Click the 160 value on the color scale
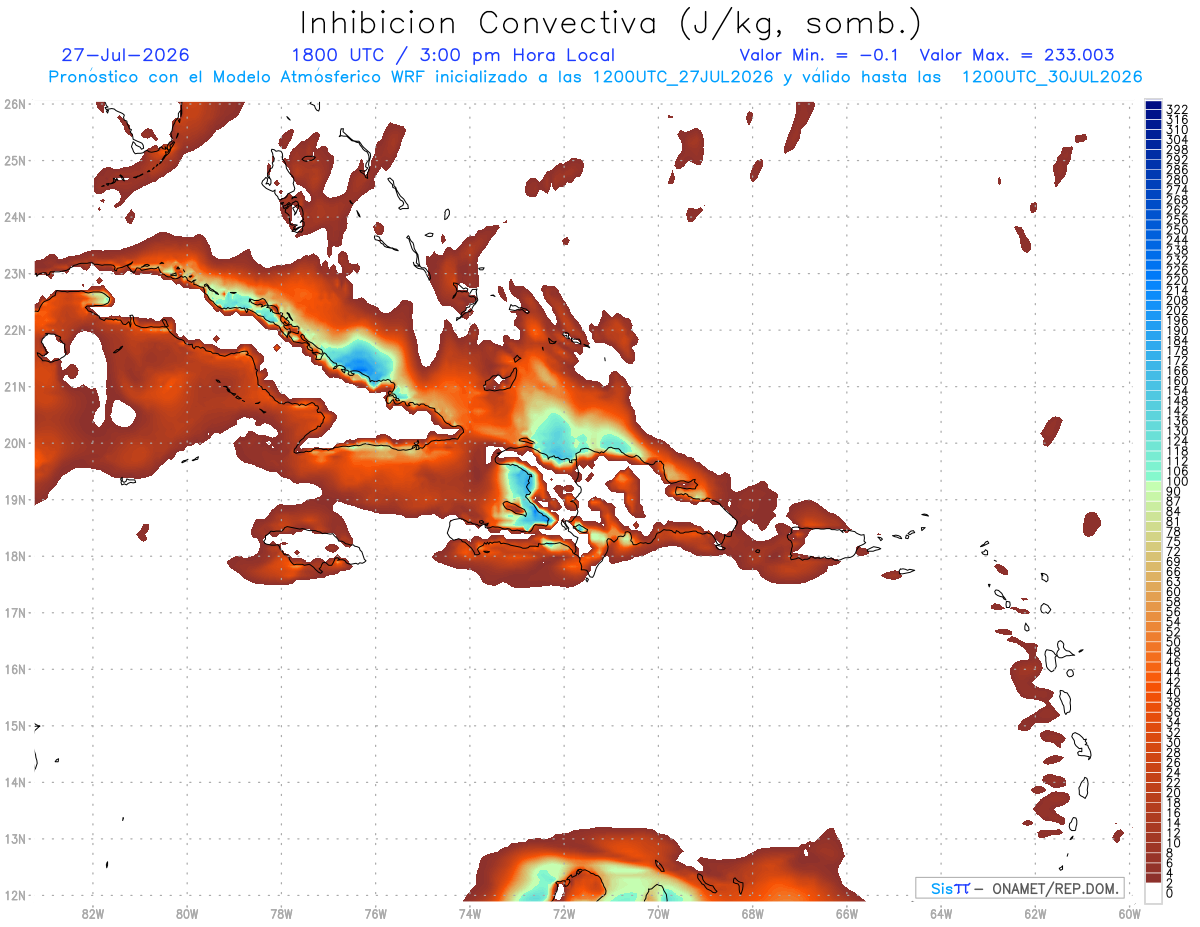Viewport: 1200px width, 927px height. click(1177, 381)
